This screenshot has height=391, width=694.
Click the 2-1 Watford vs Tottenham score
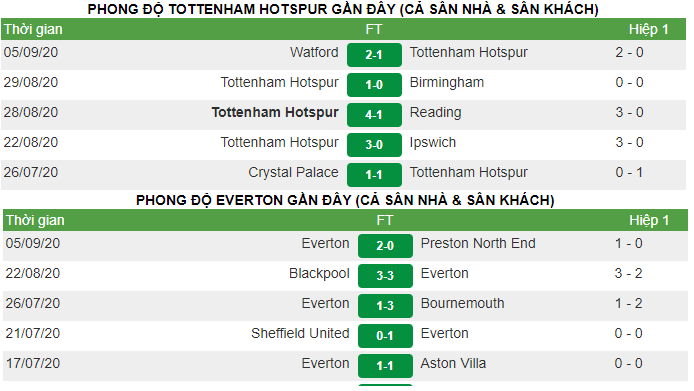(x=374, y=55)
